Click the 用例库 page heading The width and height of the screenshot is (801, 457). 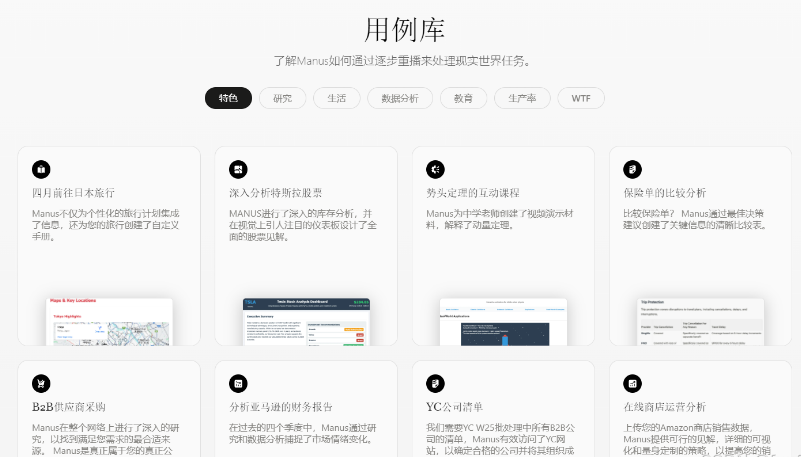404,30
